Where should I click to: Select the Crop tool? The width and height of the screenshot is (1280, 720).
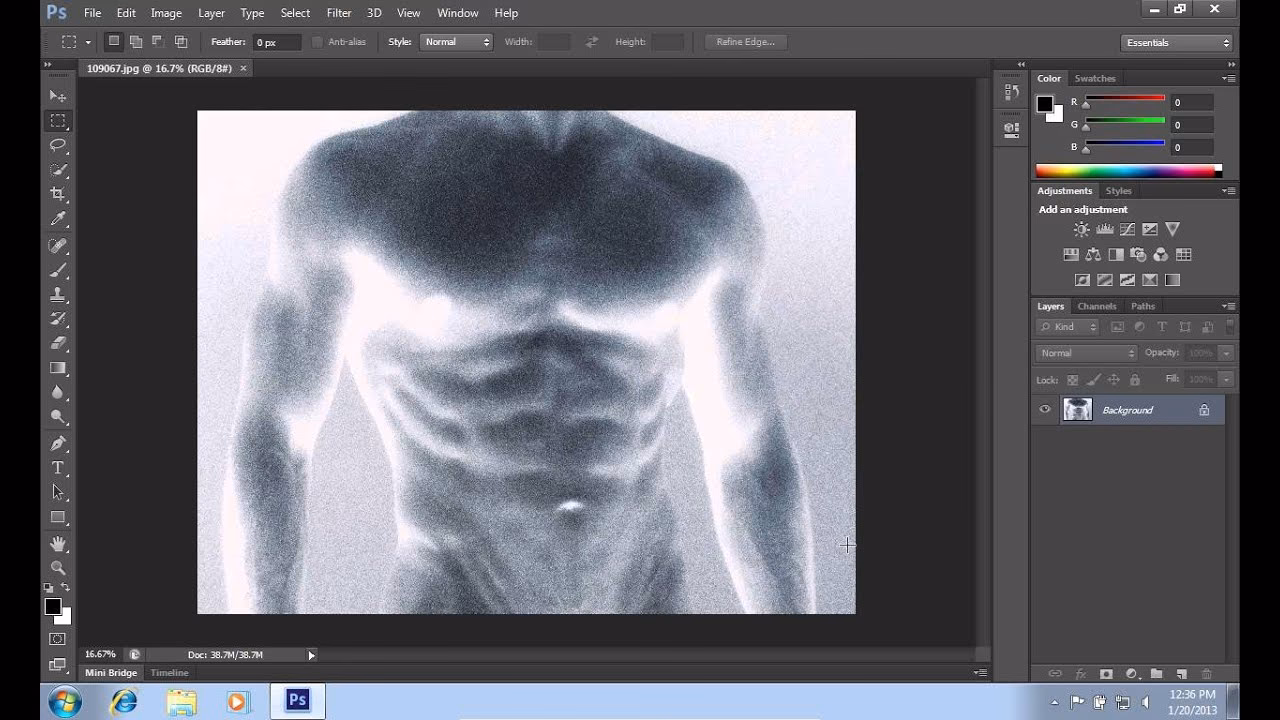[57, 194]
